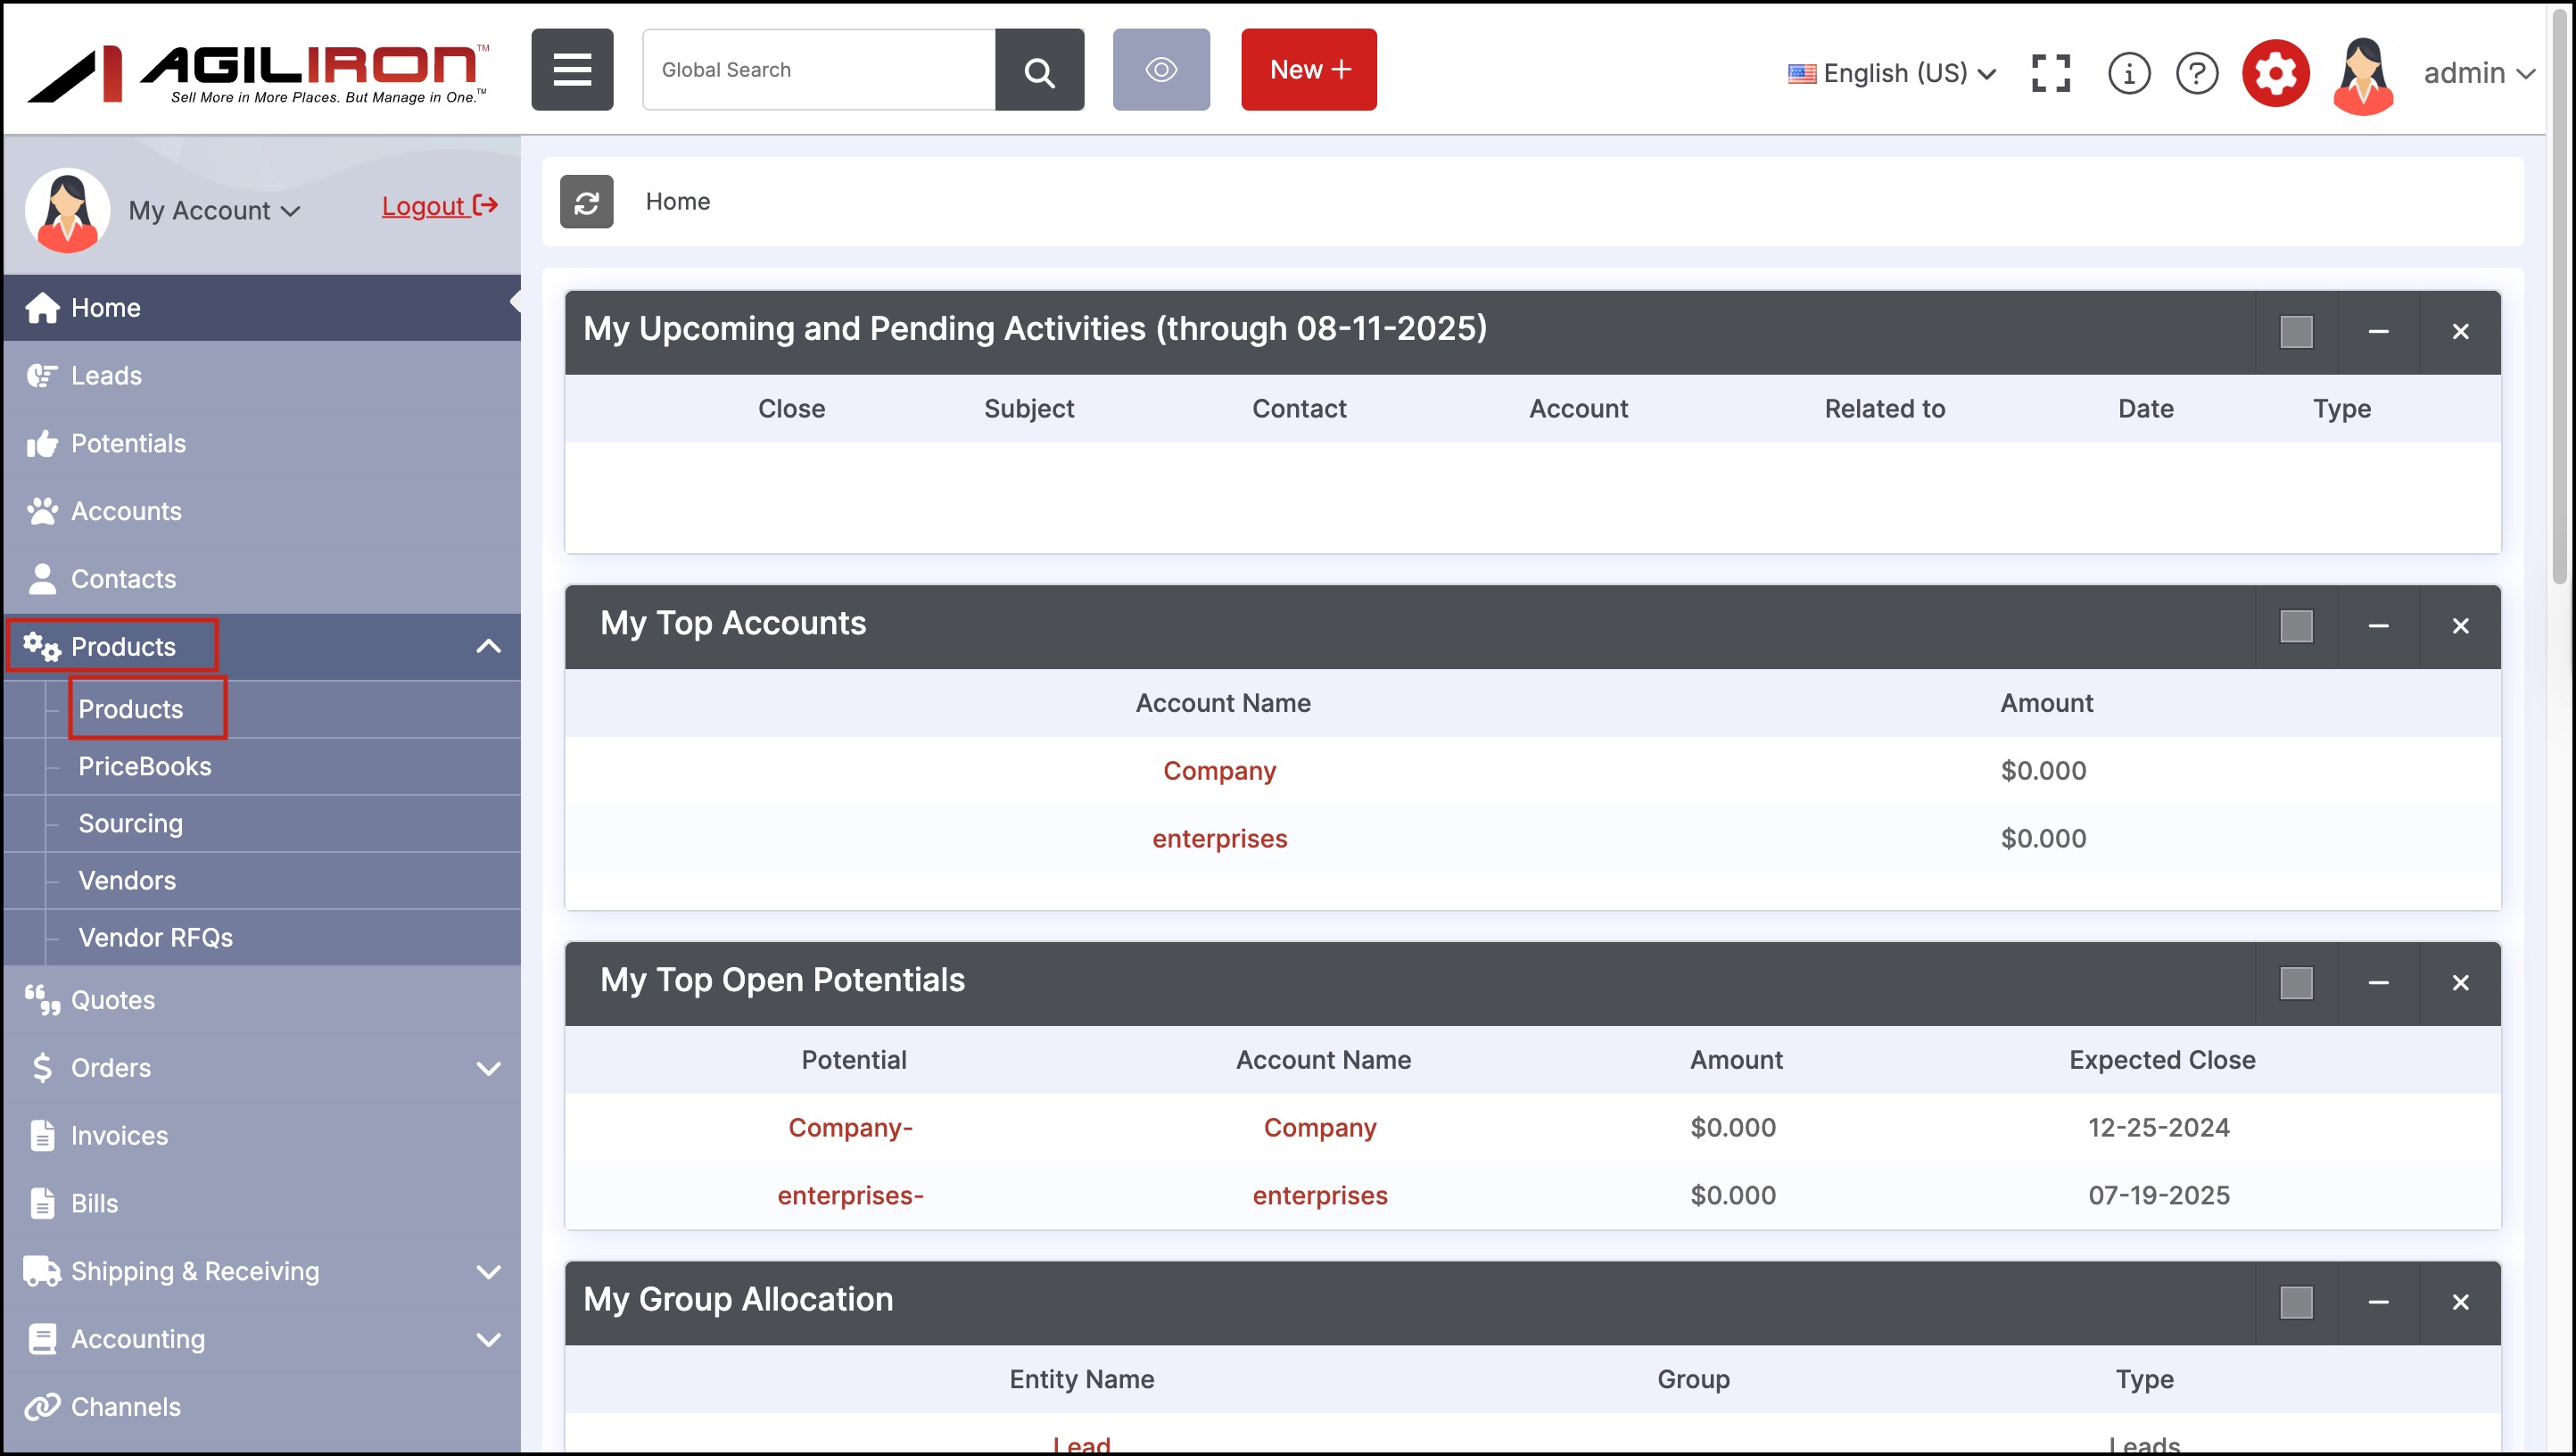Click into the Global Search field
This screenshot has height=1456, width=2576.
coord(818,69)
